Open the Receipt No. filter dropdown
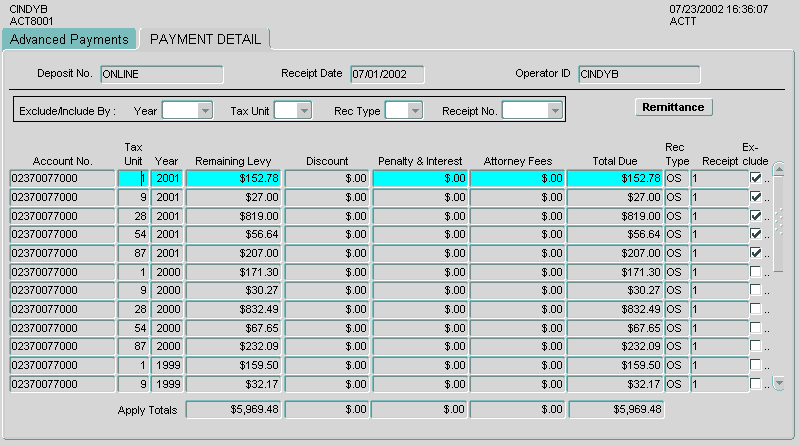Image resolution: width=800 pixels, height=446 pixels. pos(555,110)
